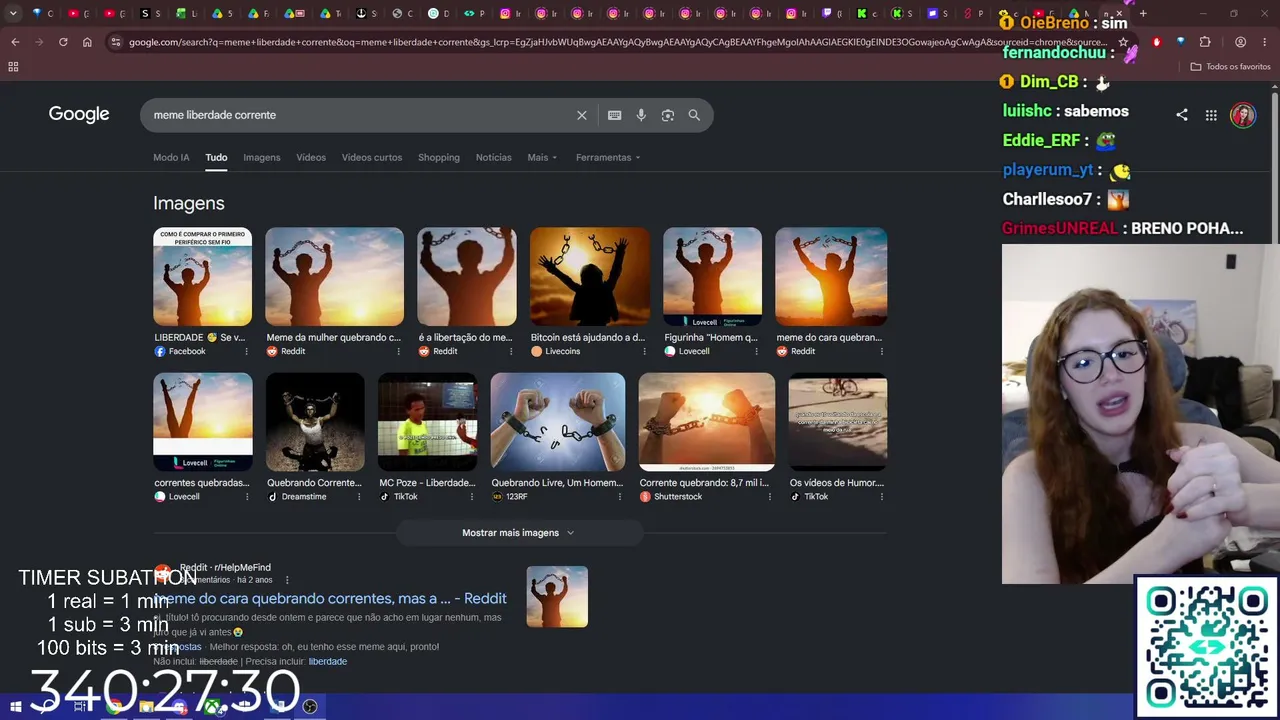Open the Xbox app from the taskbar
The width and height of the screenshot is (1280, 720).
[x=213, y=707]
